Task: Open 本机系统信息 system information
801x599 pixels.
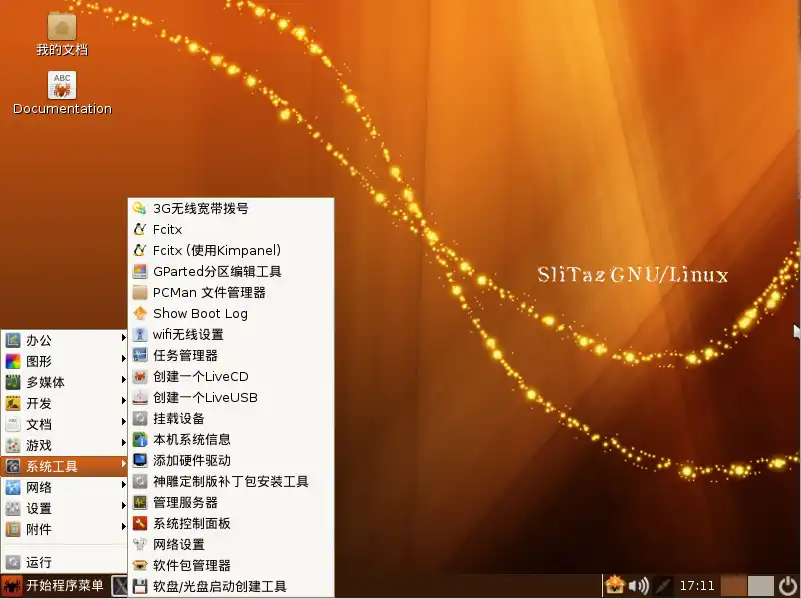Action: click(231, 439)
